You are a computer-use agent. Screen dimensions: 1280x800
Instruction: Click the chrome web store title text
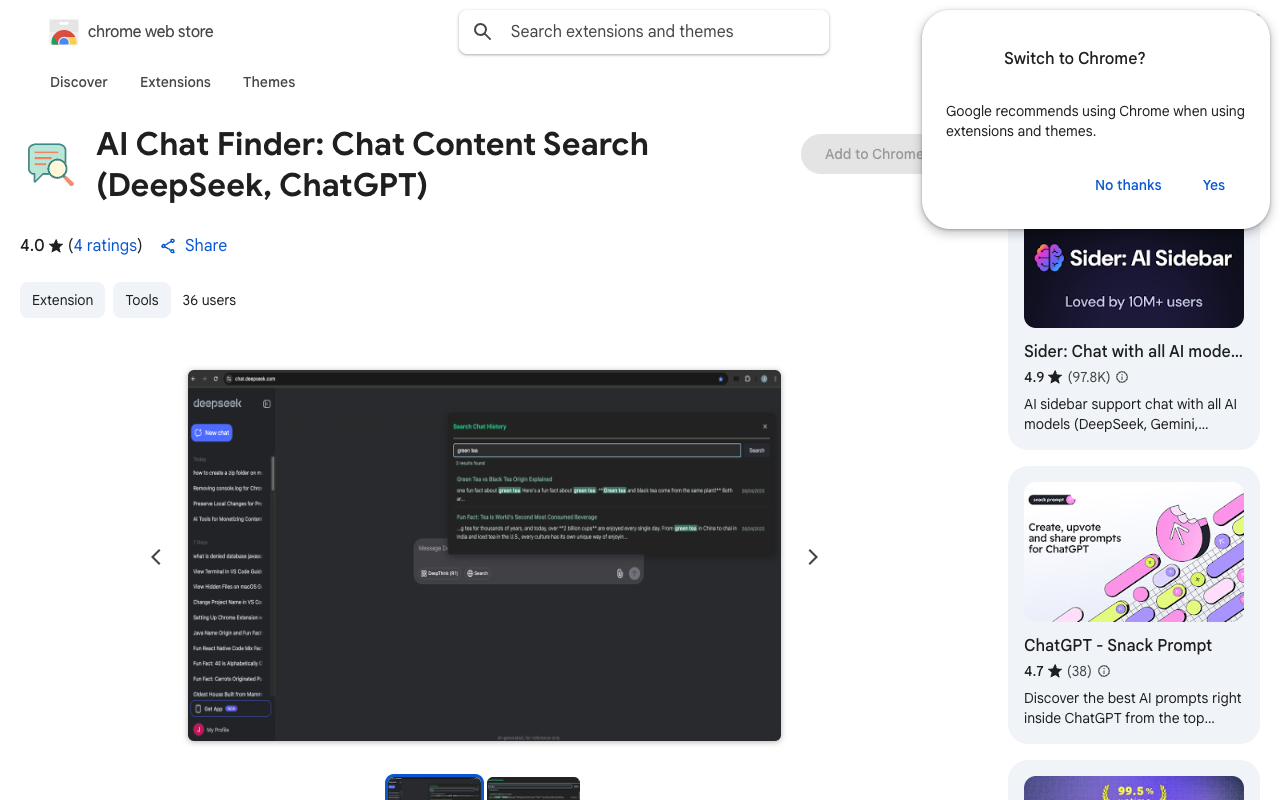point(150,32)
